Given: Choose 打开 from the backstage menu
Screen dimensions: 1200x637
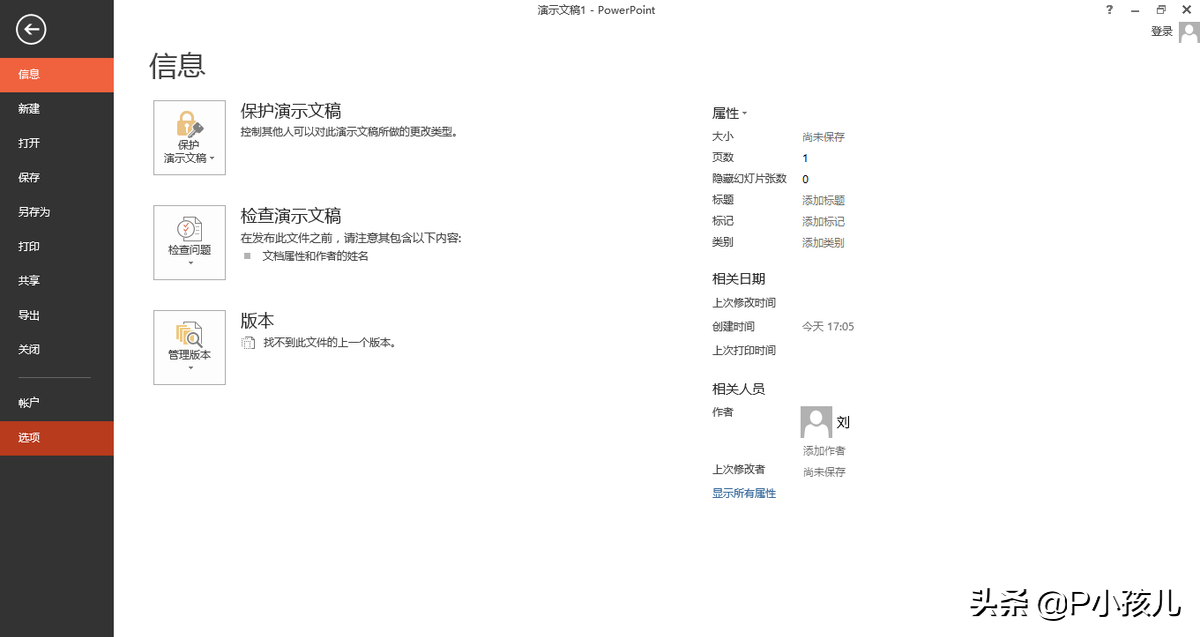Looking at the screenshot, I should pyautogui.click(x=57, y=144).
